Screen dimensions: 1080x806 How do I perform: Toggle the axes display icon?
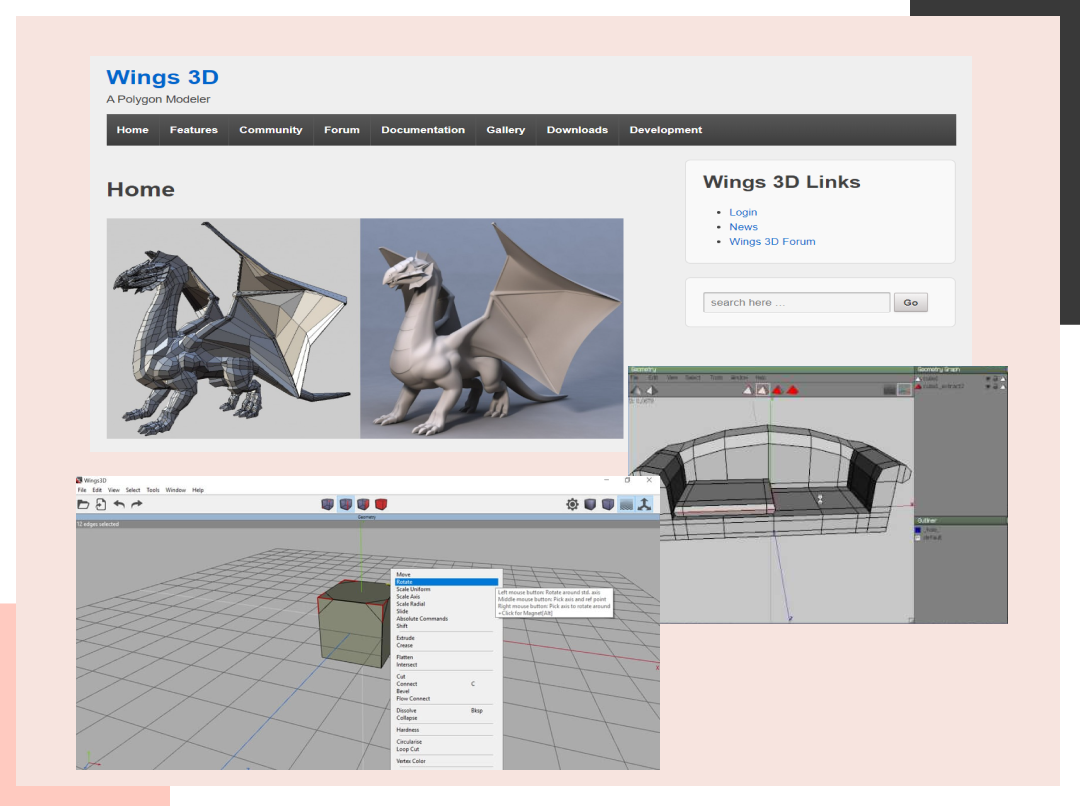(644, 504)
